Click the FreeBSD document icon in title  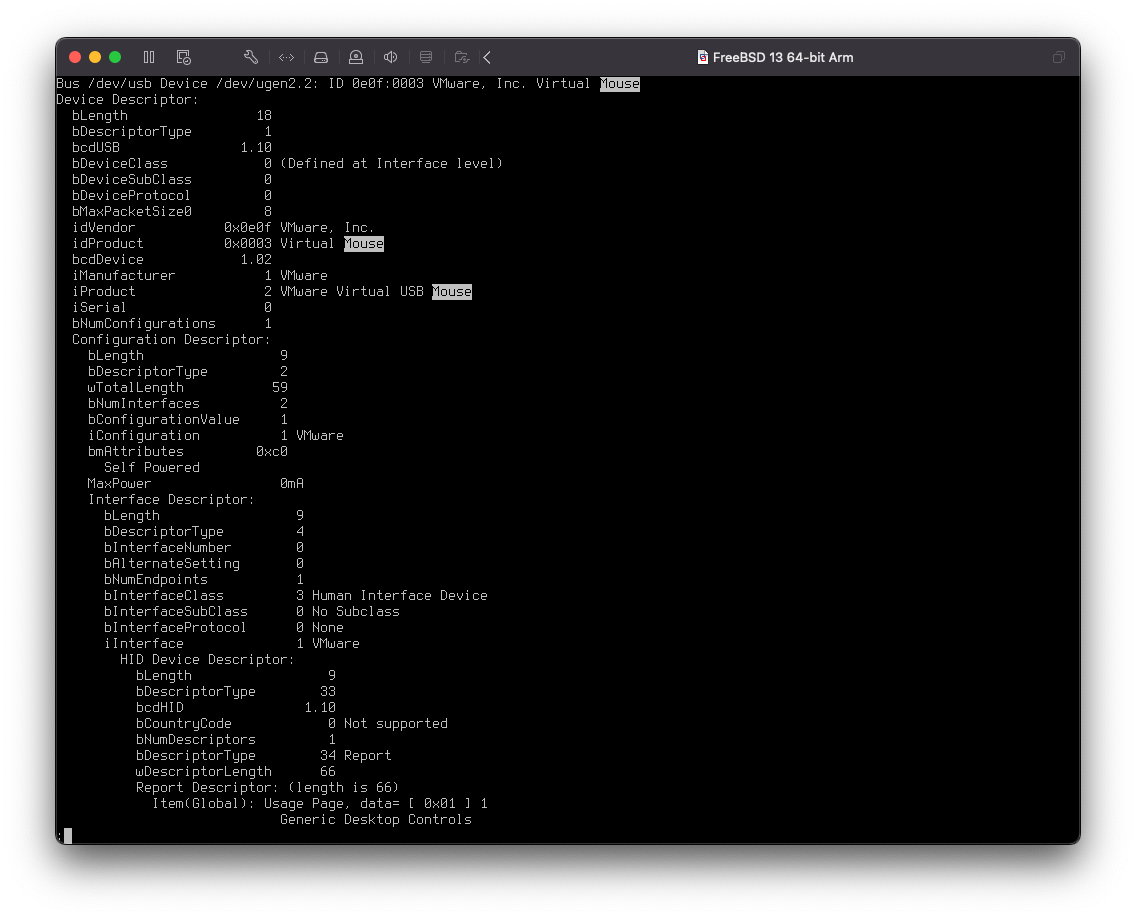point(703,57)
